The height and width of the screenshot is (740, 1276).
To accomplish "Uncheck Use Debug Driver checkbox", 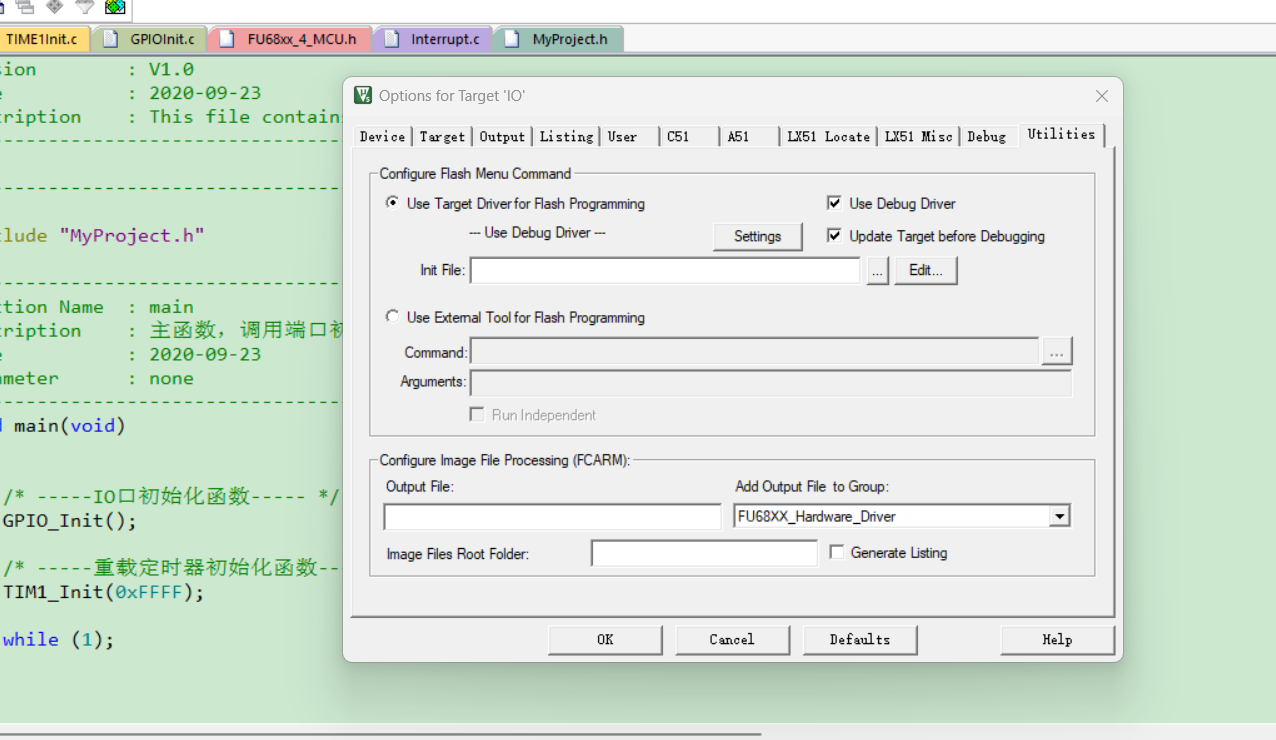I will [x=834, y=203].
